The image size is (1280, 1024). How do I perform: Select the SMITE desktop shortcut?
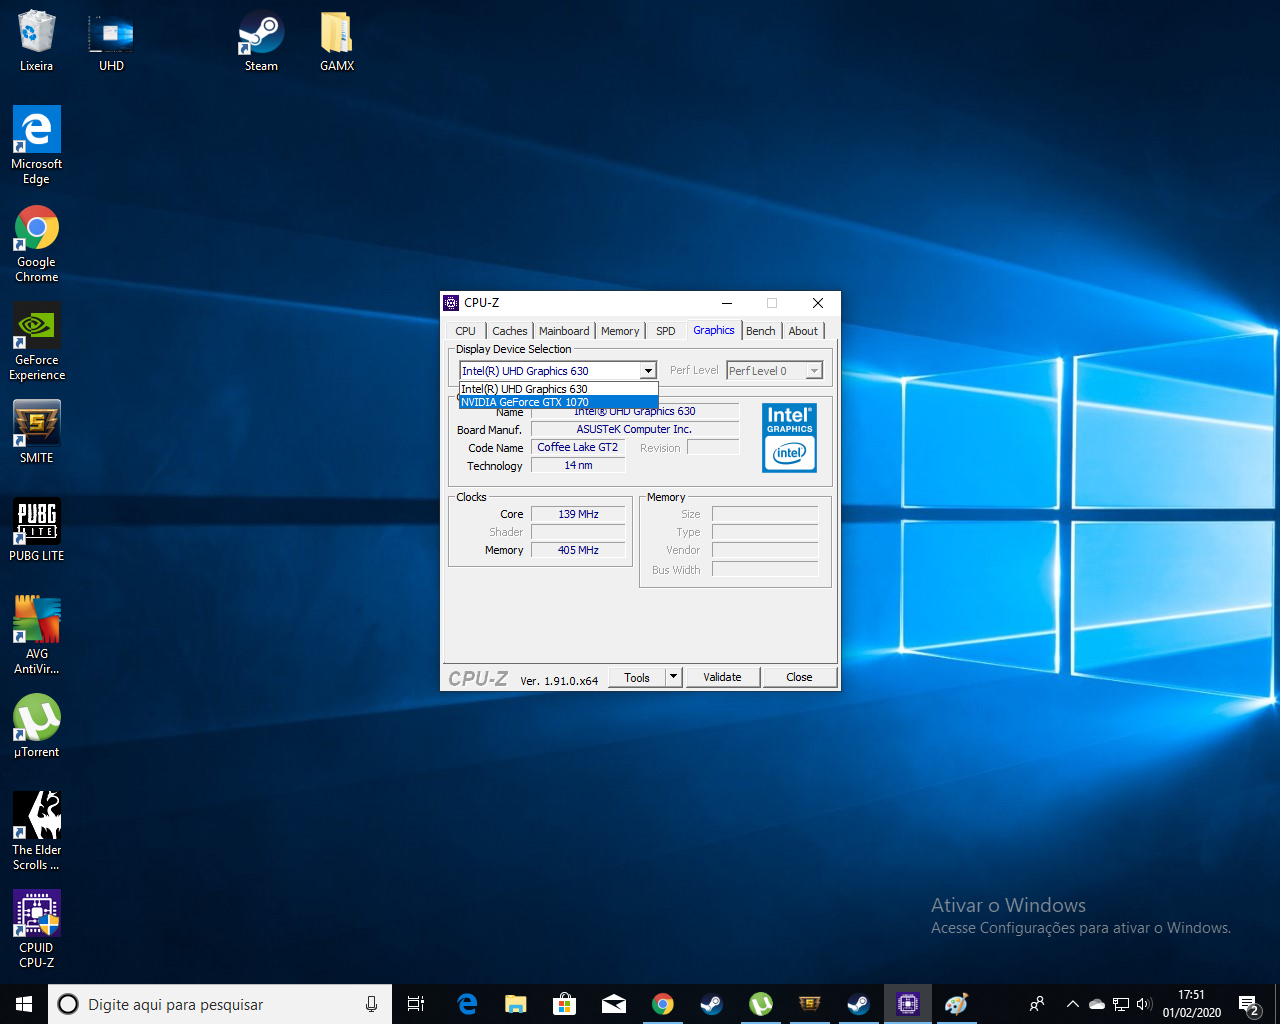36,431
